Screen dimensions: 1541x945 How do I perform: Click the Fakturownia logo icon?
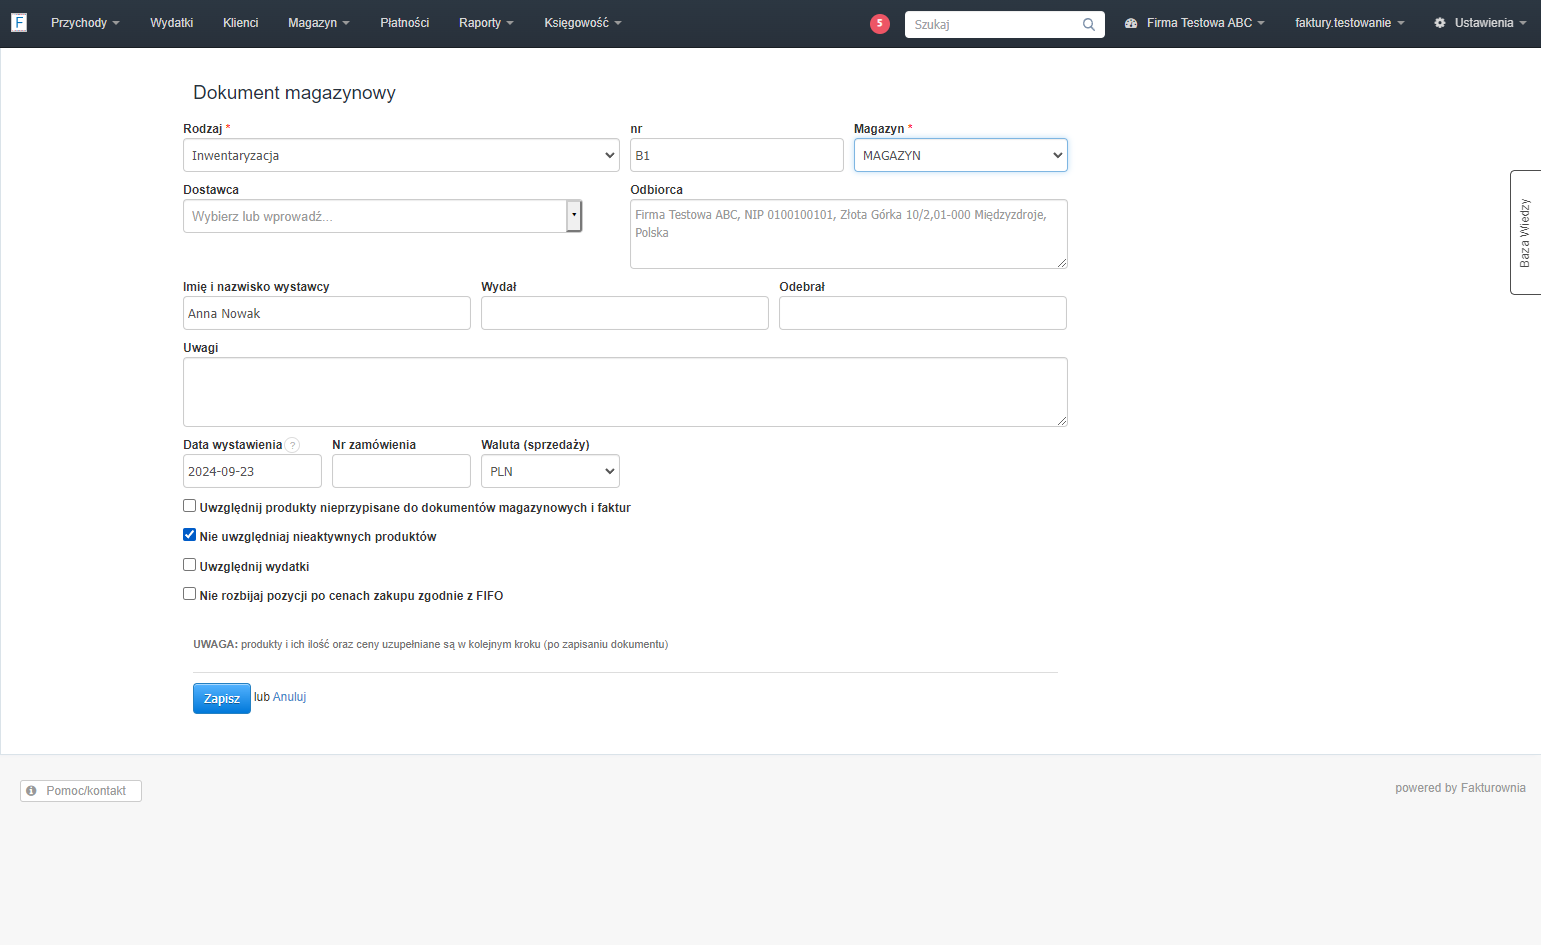tap(19, 22)
